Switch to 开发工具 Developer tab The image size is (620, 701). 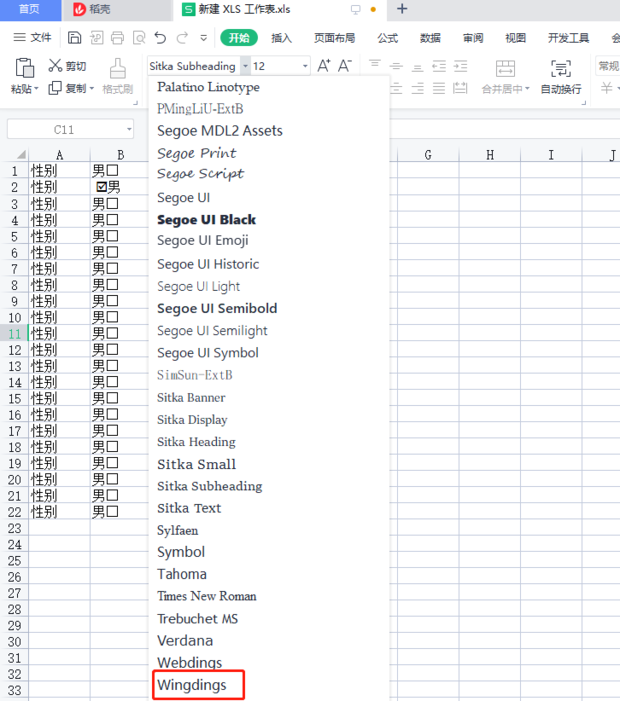[x=569, y=38]
